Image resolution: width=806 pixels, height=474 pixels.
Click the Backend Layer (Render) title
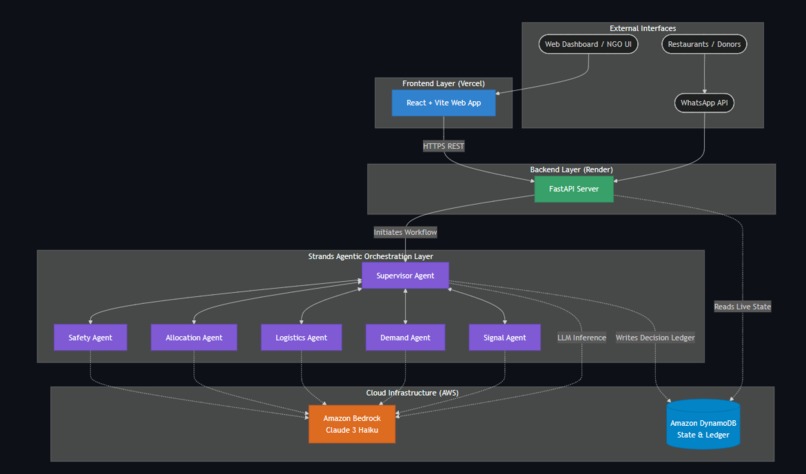571,170
